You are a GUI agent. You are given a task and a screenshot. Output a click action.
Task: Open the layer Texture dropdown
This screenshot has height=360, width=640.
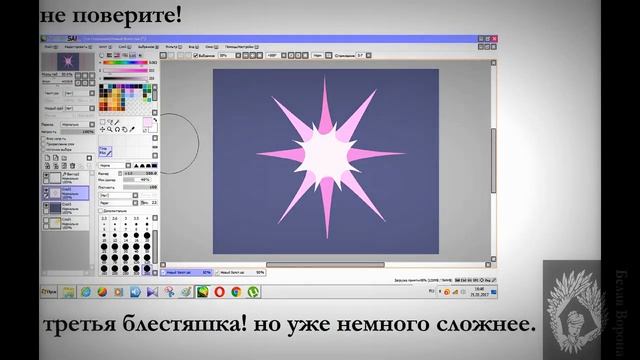[x=80, y=93]
